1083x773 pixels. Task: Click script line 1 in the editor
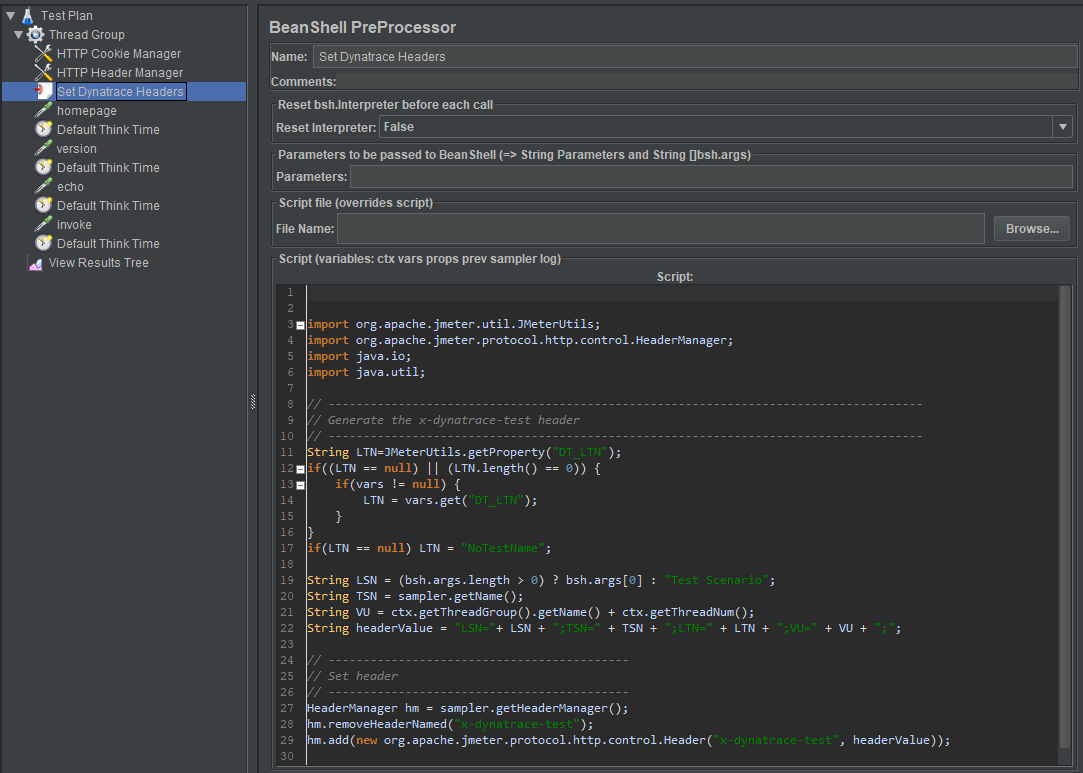point(680,292)
